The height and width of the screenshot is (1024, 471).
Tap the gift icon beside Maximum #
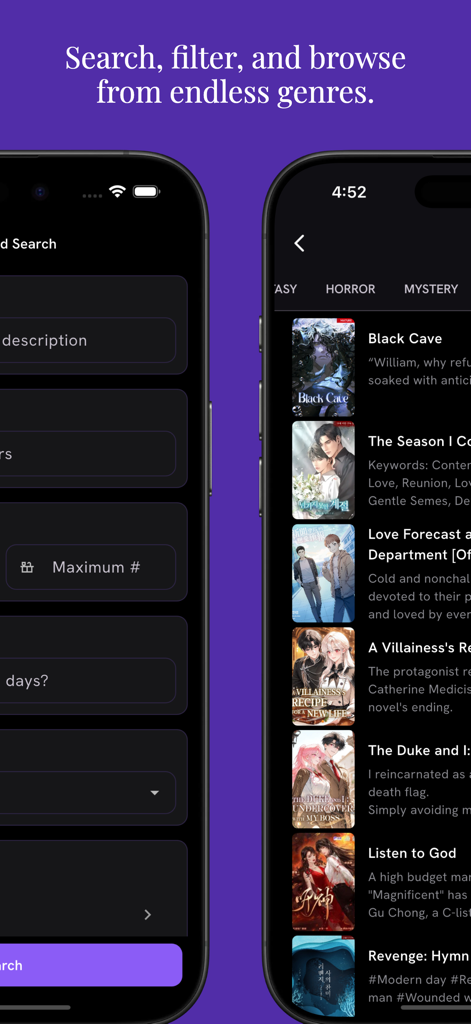27,567
